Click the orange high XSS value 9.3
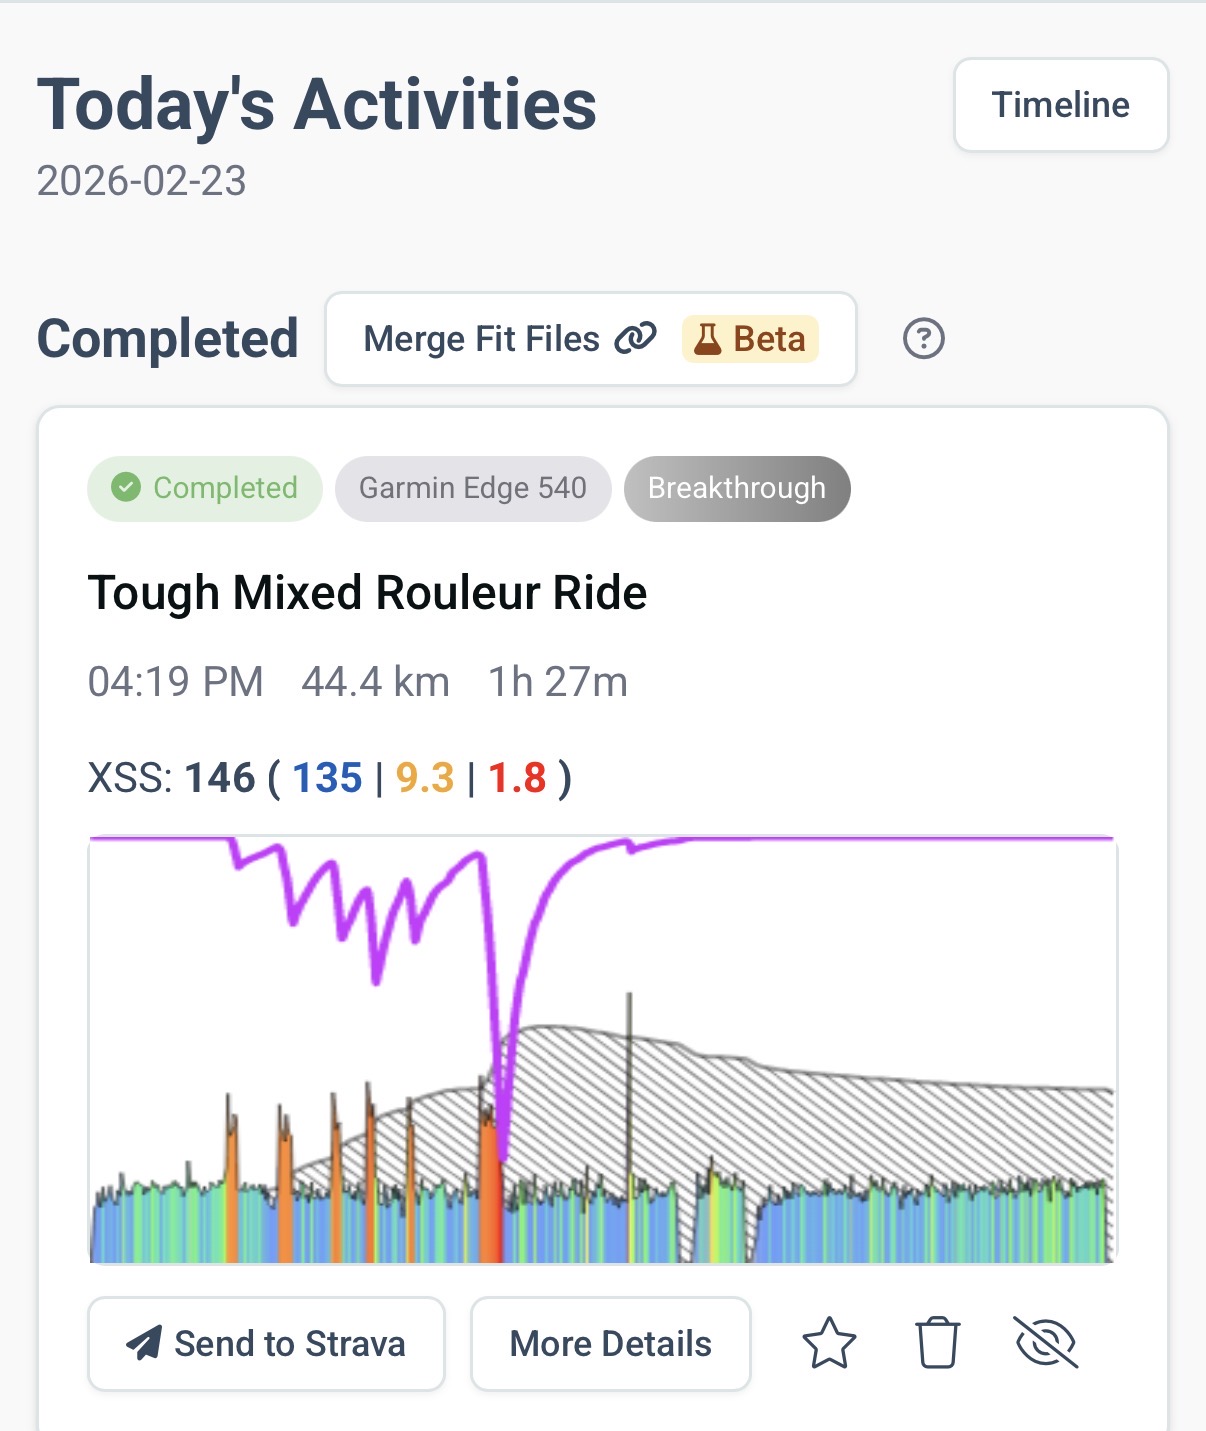This screenshot has height=1431, width=1206. (425, 778)
